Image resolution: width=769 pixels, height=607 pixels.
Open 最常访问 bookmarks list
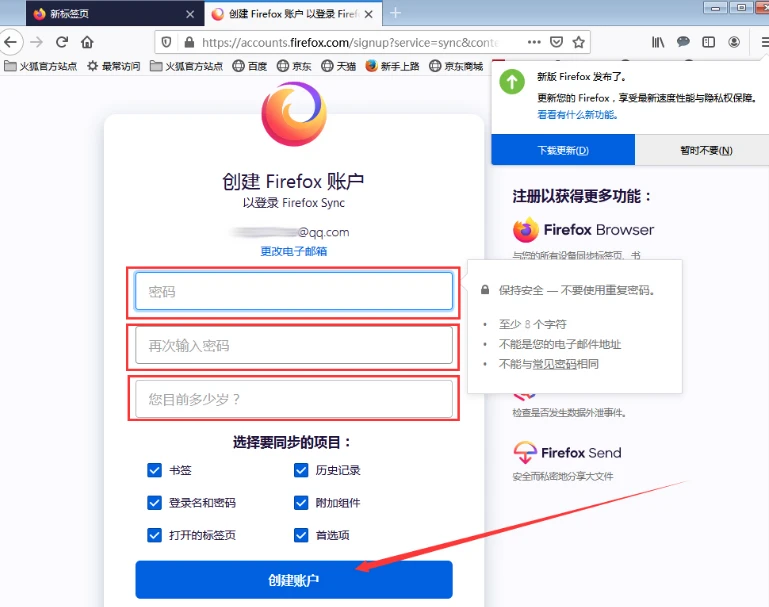(114, 66)
